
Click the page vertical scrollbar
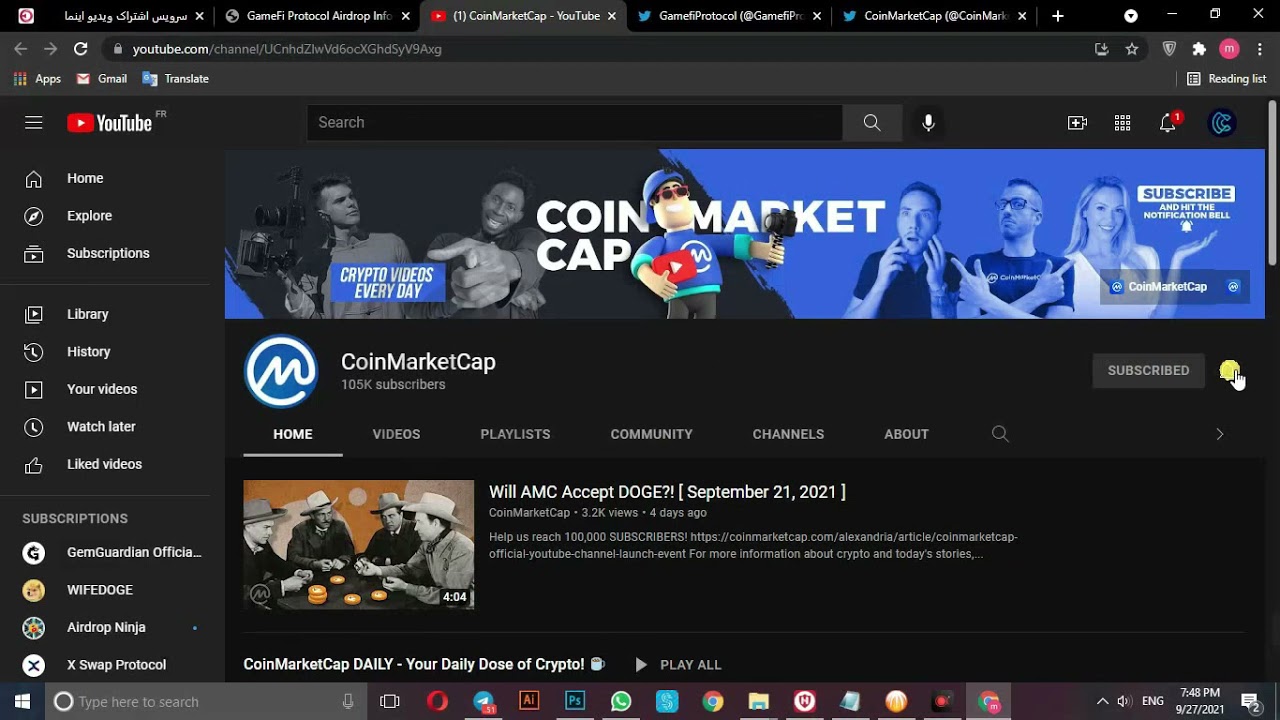pos(1272,183)
